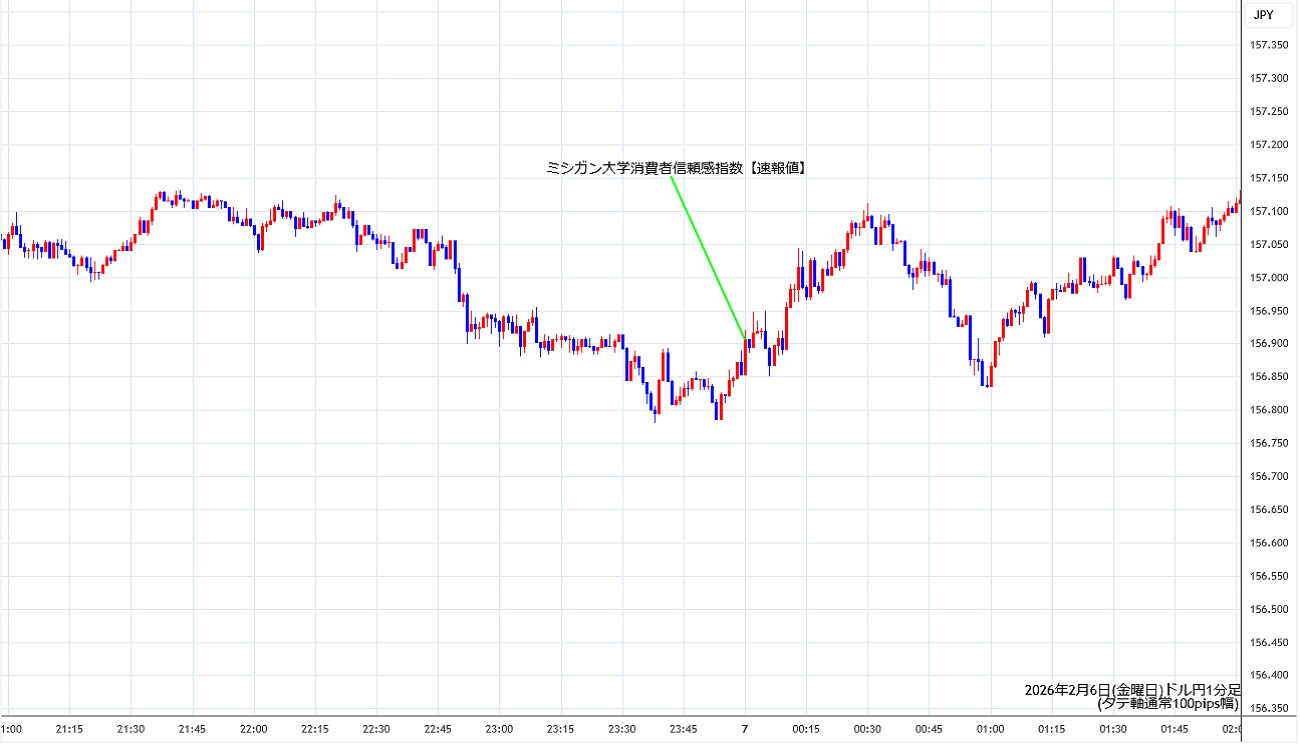Click the 157.150 price level label
1300x745 pixels.
[x=1268, y=178]
